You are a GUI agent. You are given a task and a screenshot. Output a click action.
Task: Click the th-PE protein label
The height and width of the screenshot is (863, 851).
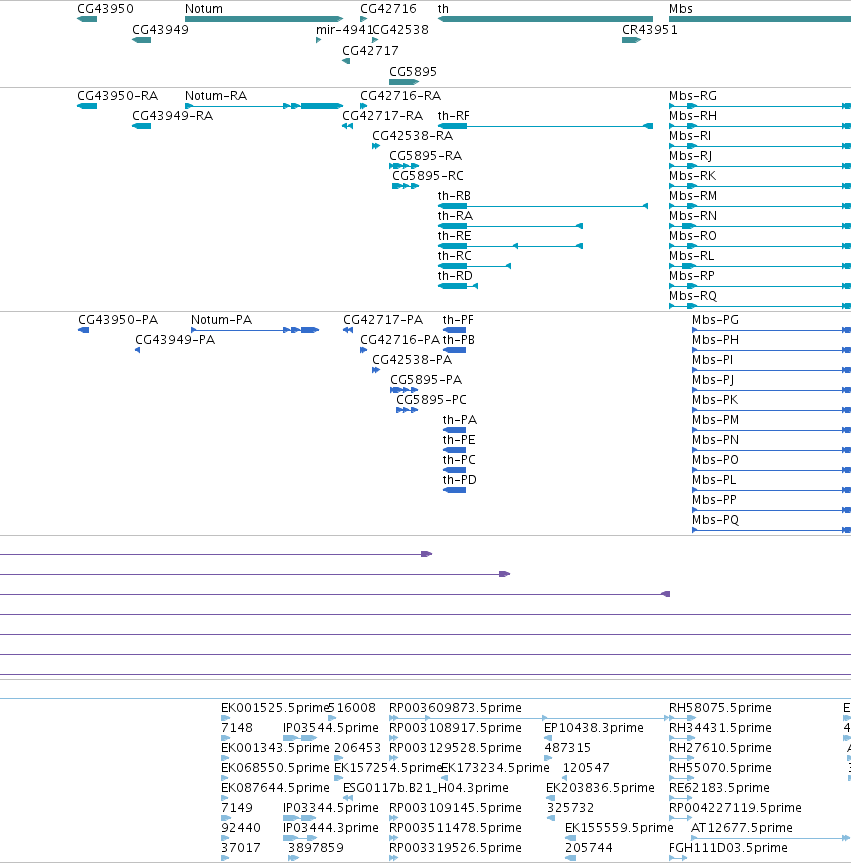(x=459, y=440)
